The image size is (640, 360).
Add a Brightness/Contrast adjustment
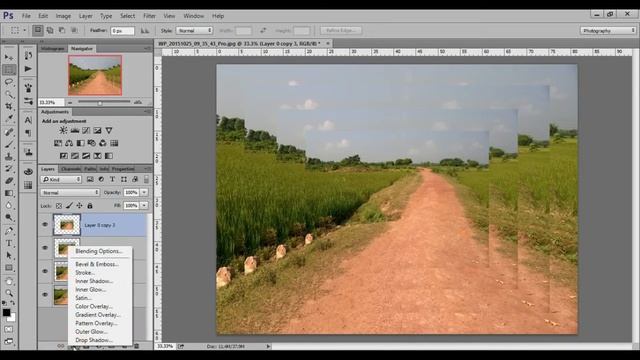pyautogui.click(x=63, y=130)
